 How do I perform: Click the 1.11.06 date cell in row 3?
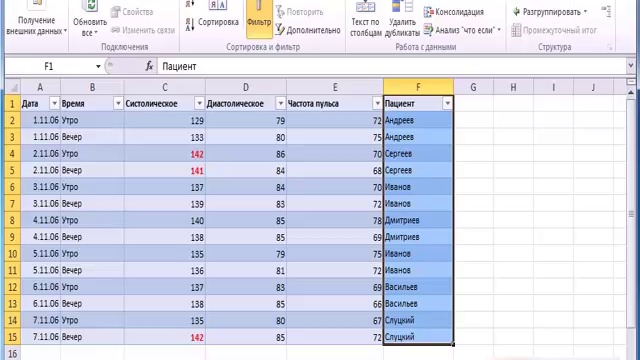(x=40, y=137)
